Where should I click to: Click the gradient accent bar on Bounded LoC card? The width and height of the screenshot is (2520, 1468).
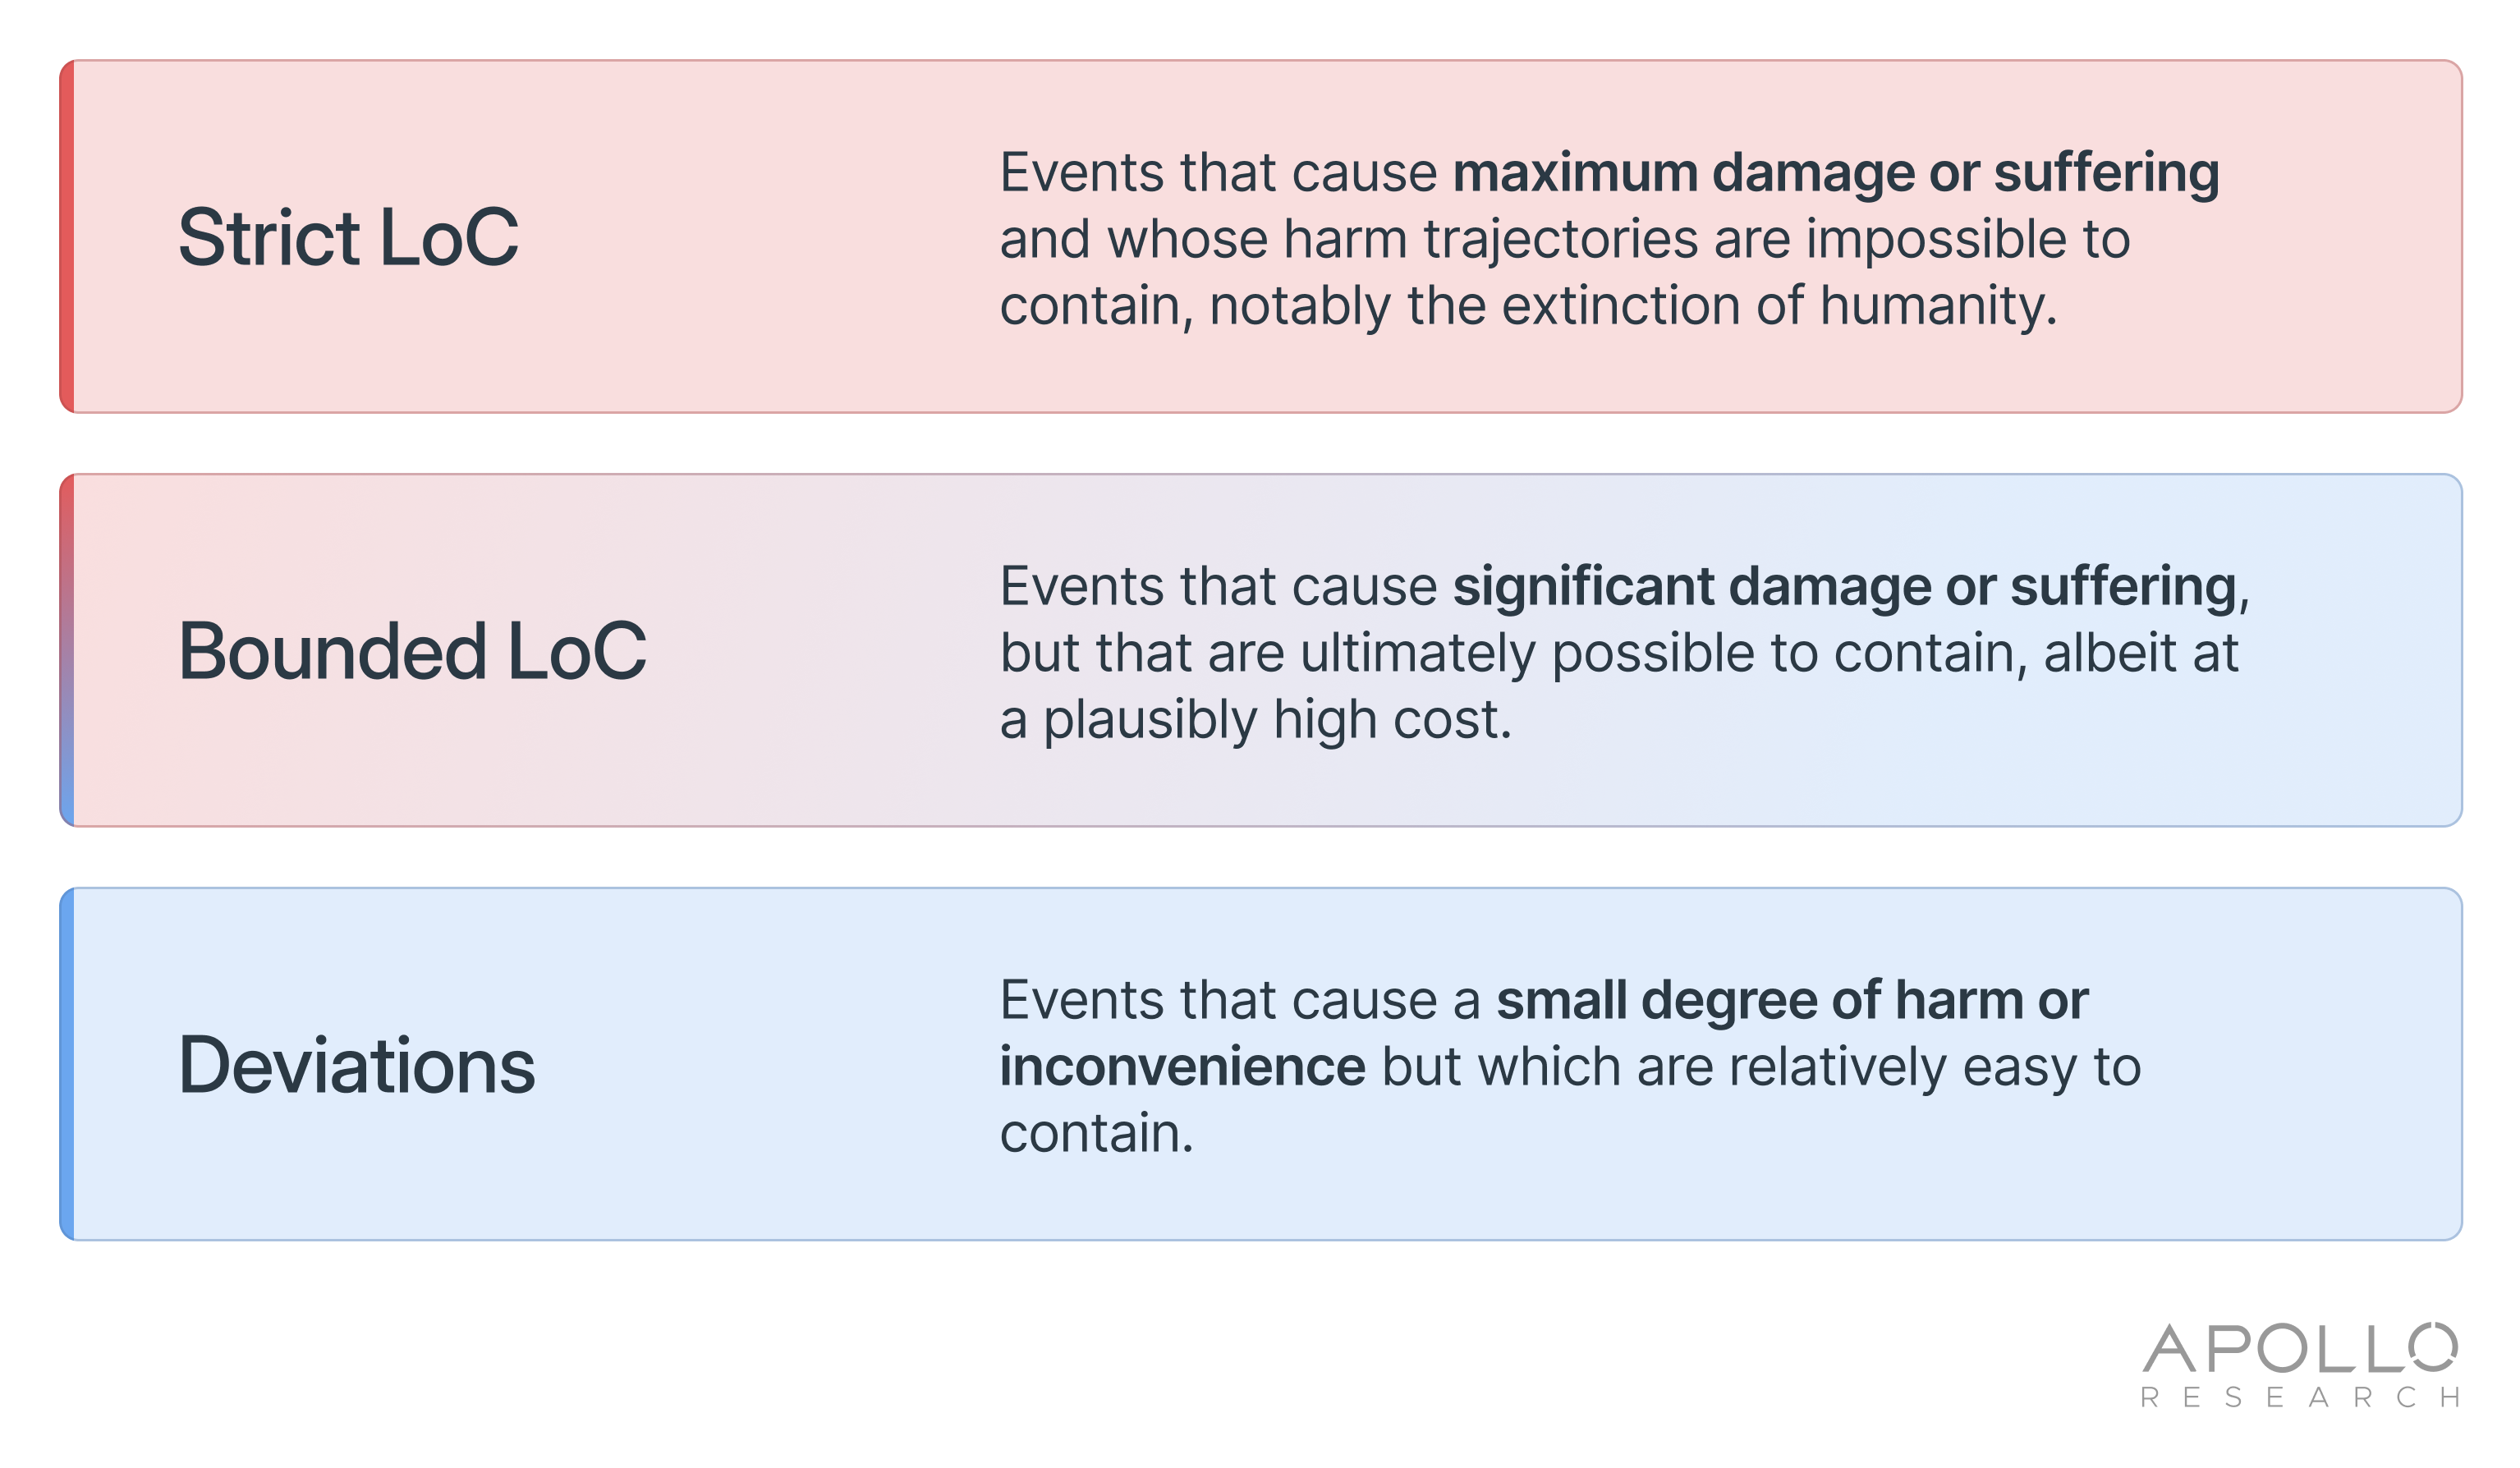67,651
